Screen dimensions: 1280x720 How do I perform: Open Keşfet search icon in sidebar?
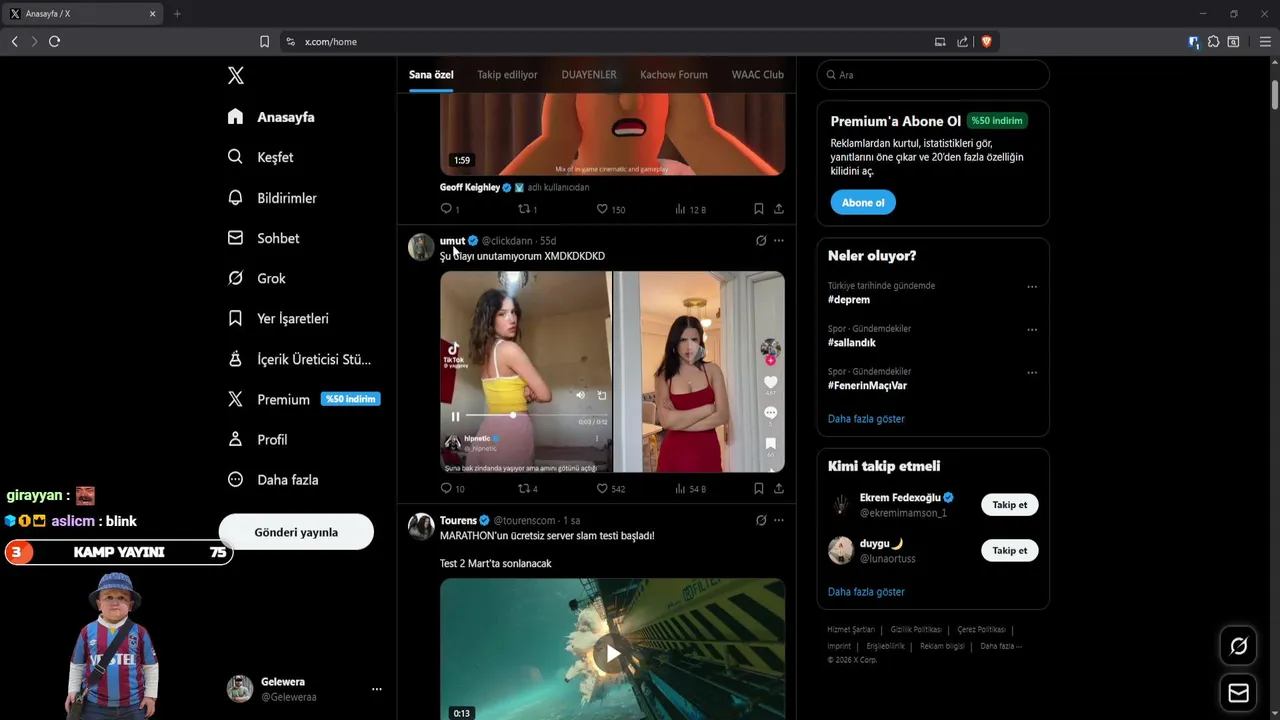point(235,157)
